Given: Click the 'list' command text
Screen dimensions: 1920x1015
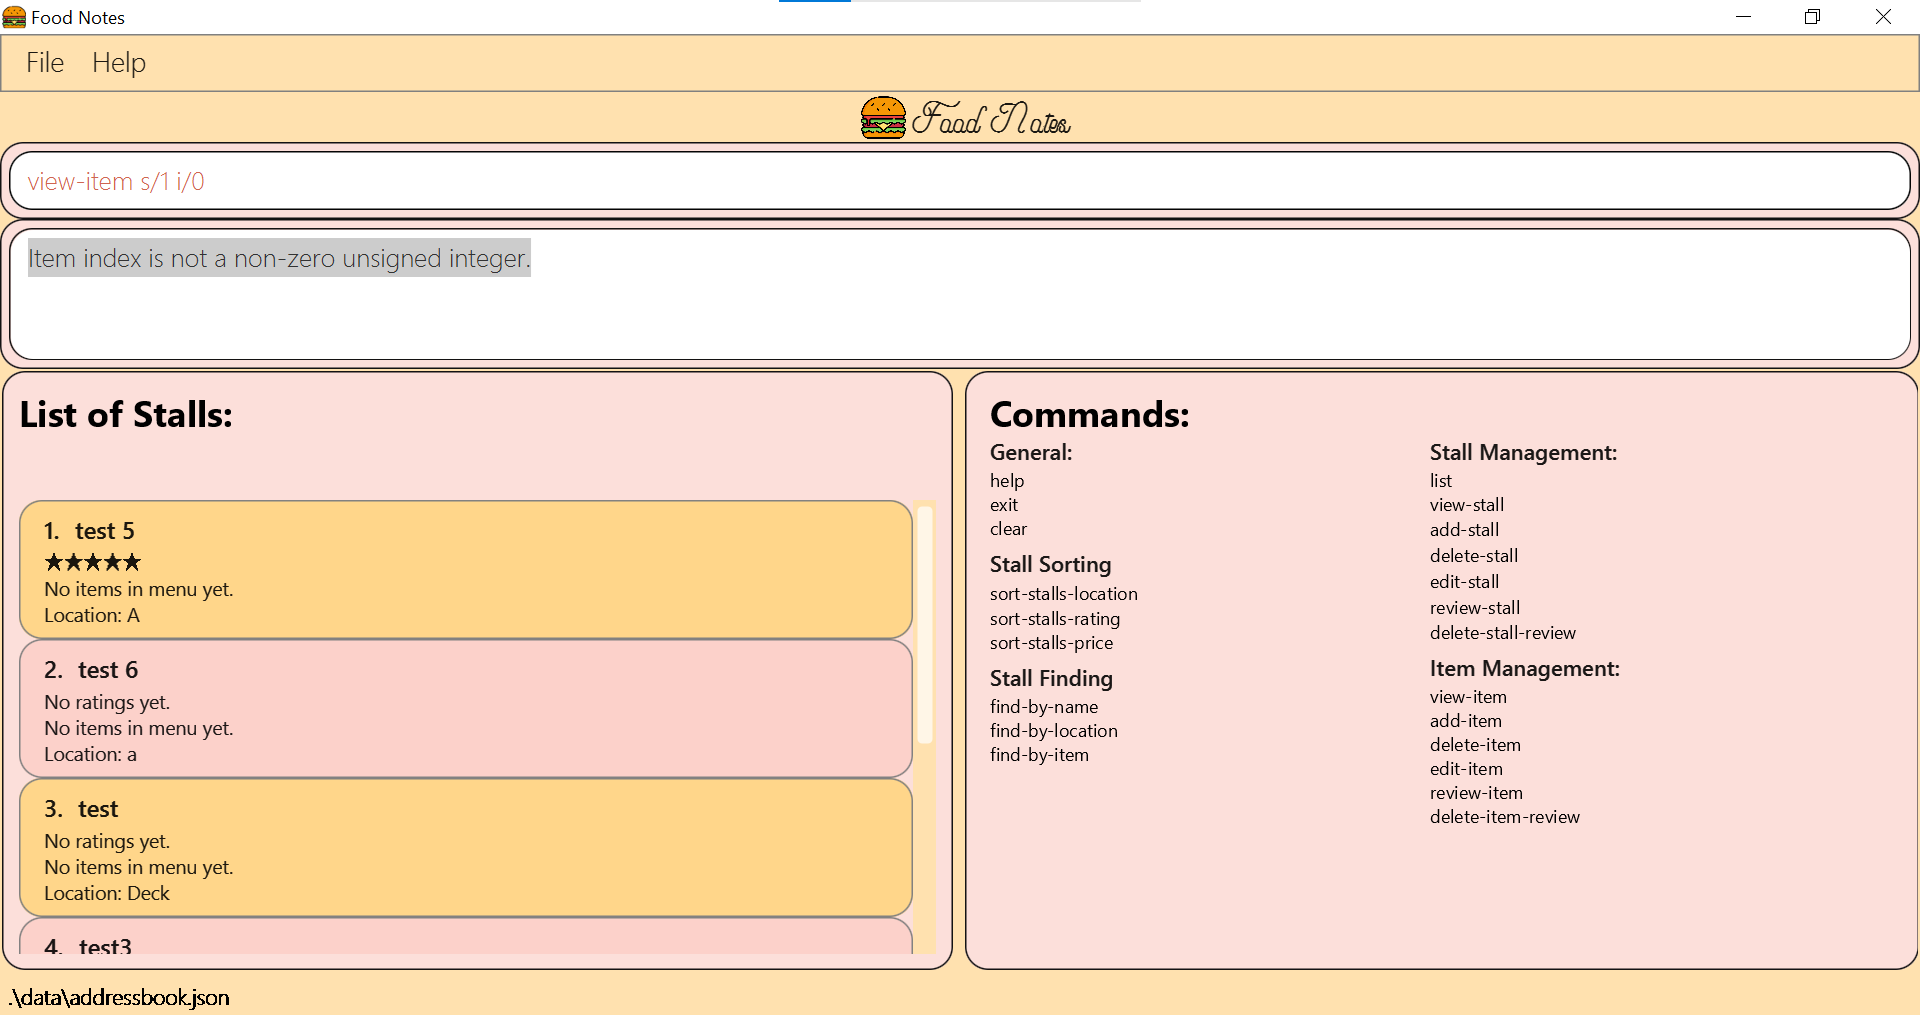Looking at the screenshot, I should click(1441, 481).
